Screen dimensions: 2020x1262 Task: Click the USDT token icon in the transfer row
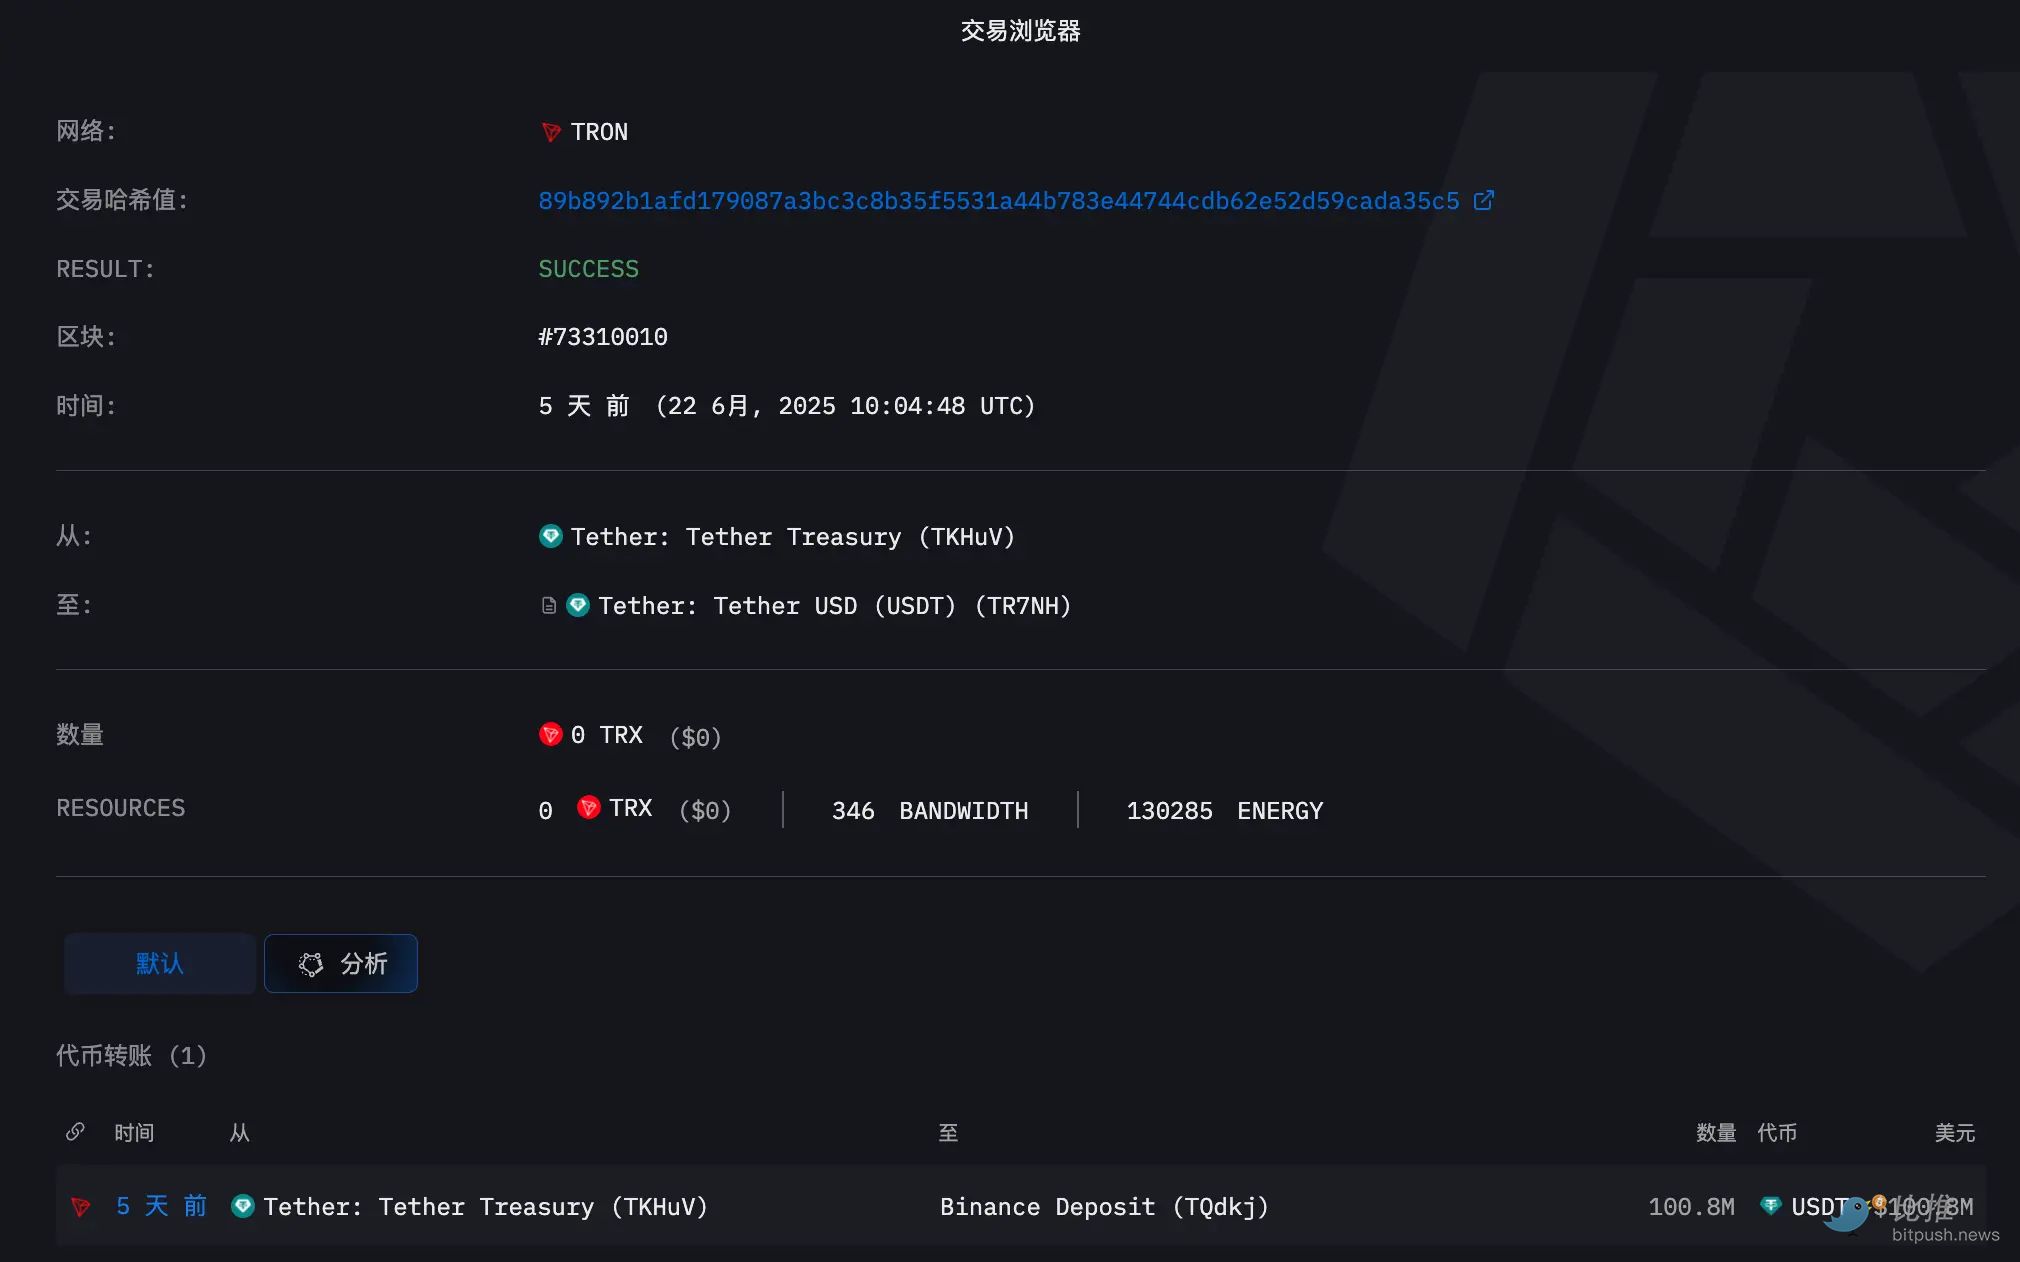1771,1206
